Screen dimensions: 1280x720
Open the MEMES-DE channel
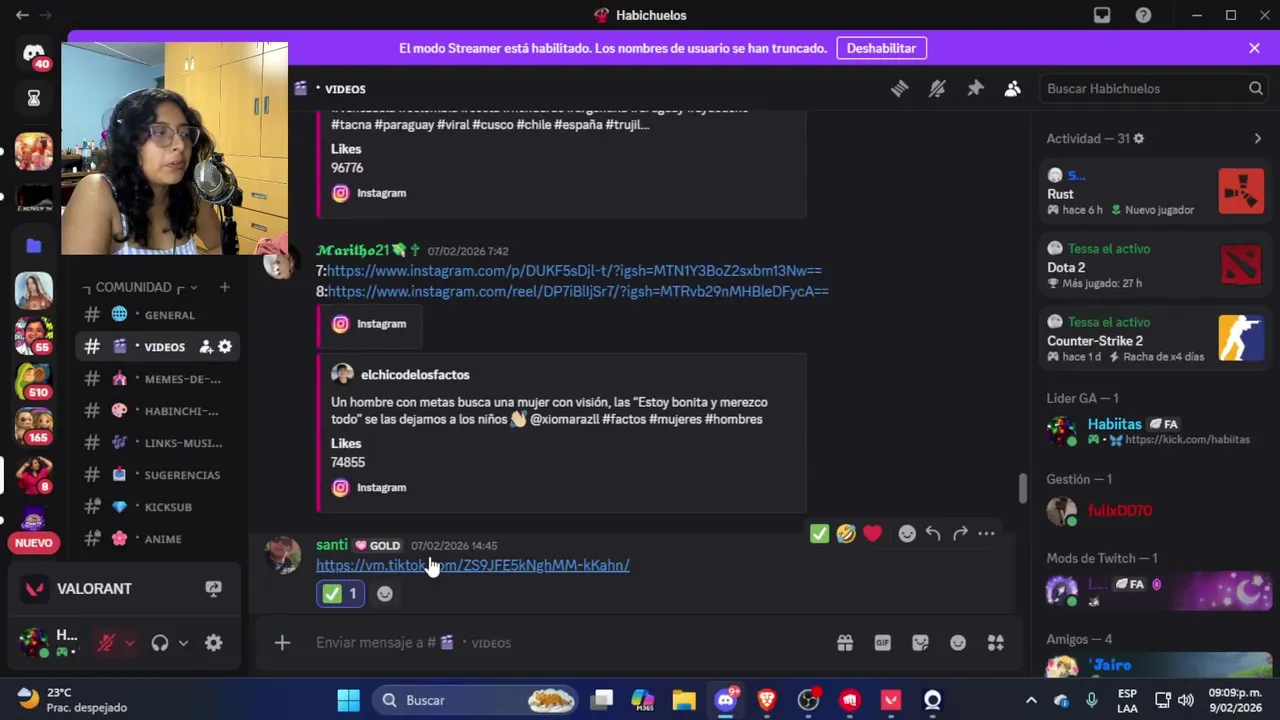tap(158, 379)
